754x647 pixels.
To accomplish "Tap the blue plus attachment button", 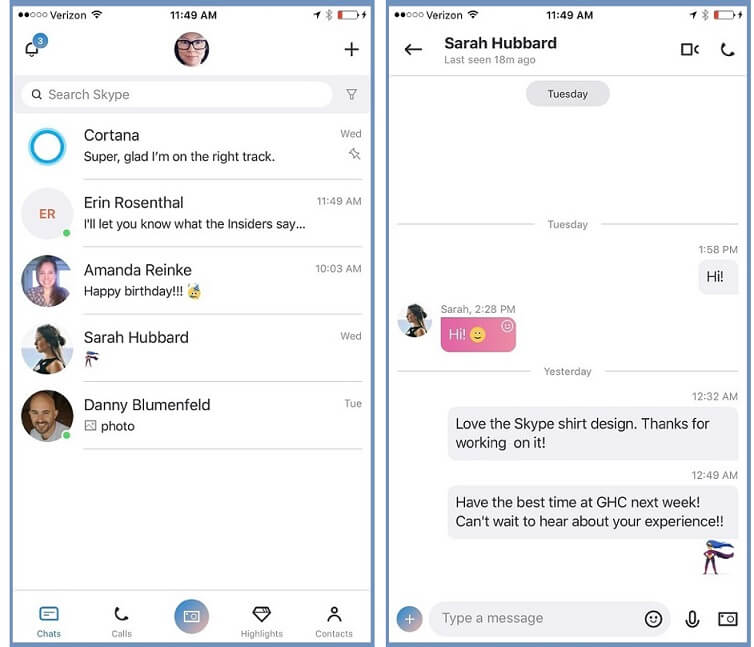I will 409,619.
